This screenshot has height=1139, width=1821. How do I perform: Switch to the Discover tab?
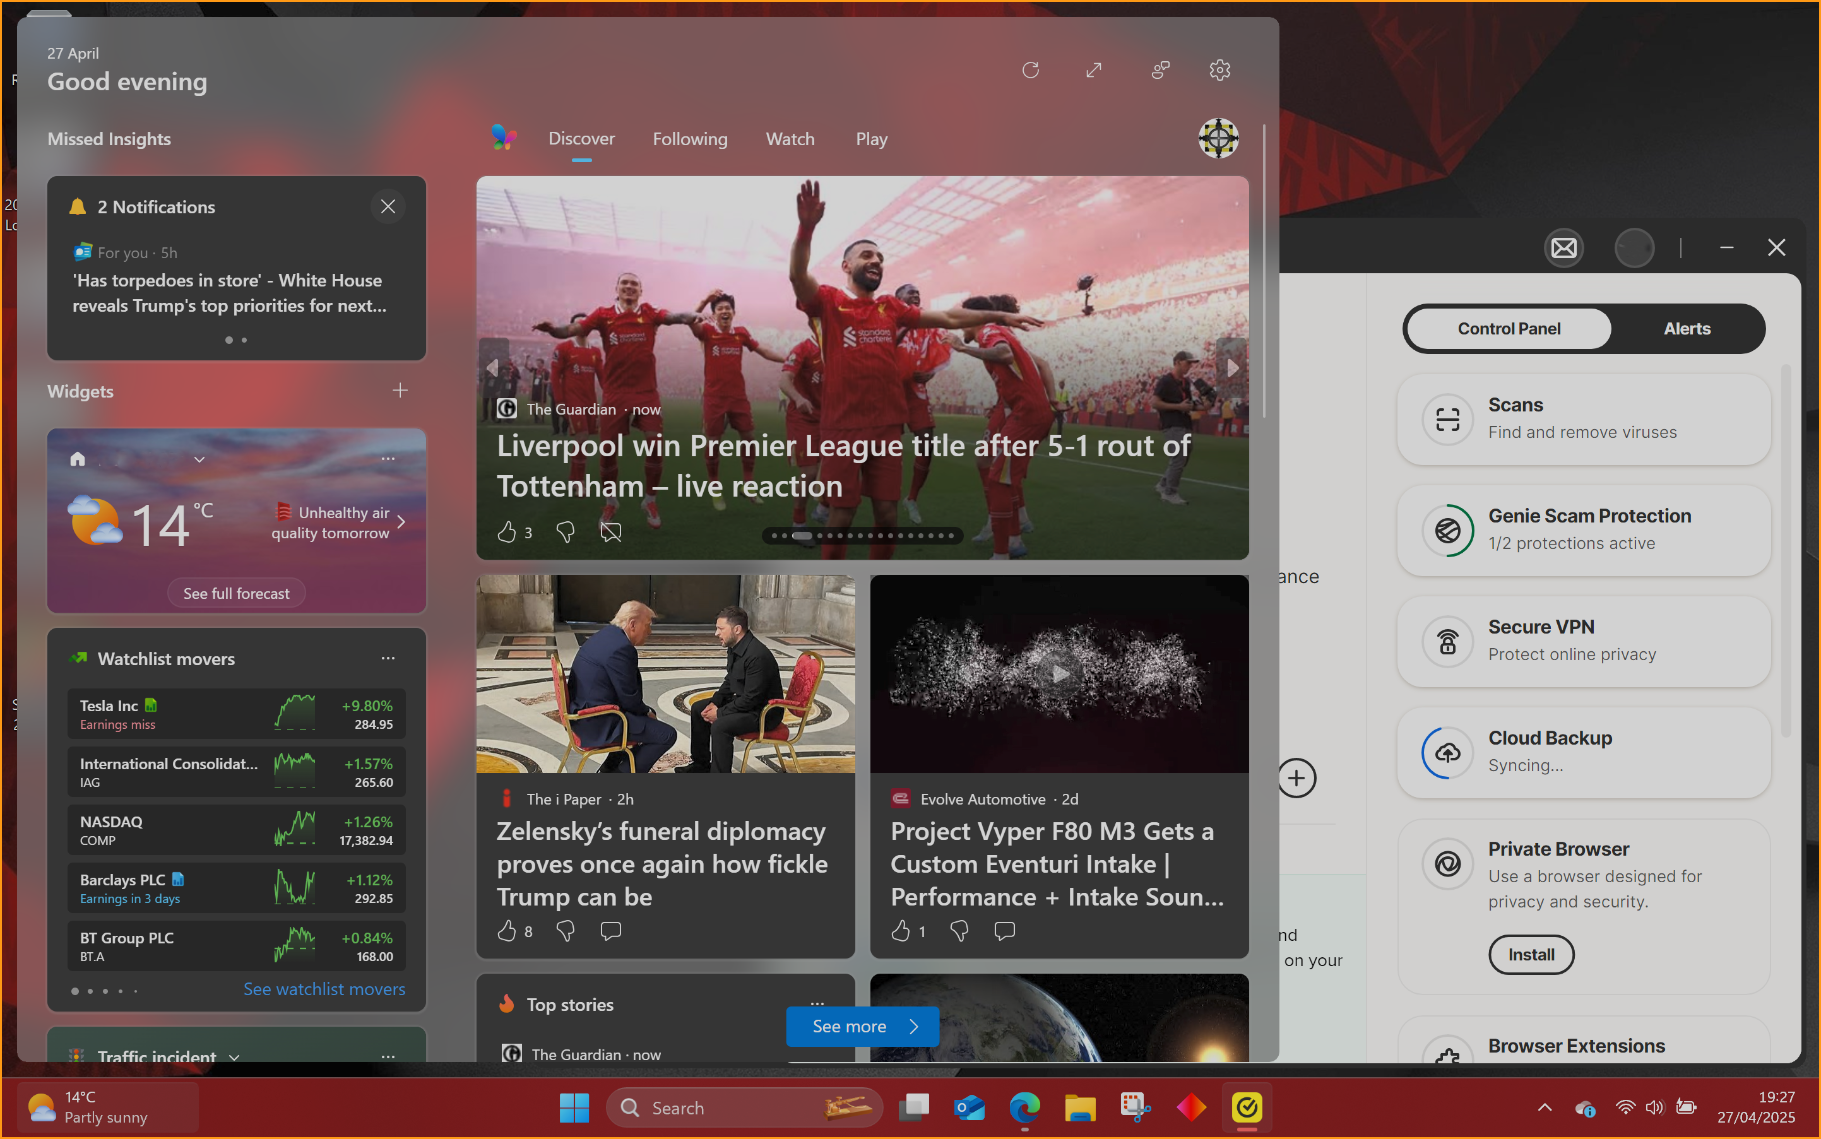581,139
